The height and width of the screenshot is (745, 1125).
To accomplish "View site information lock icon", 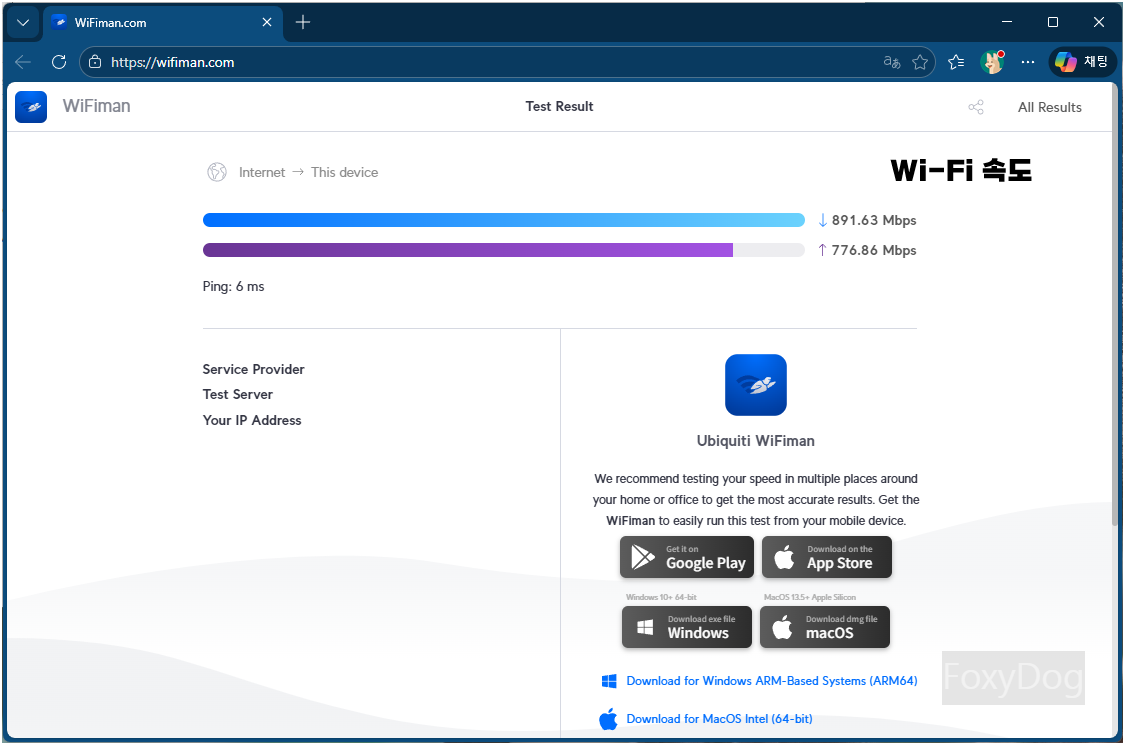I will click(95, 62).
